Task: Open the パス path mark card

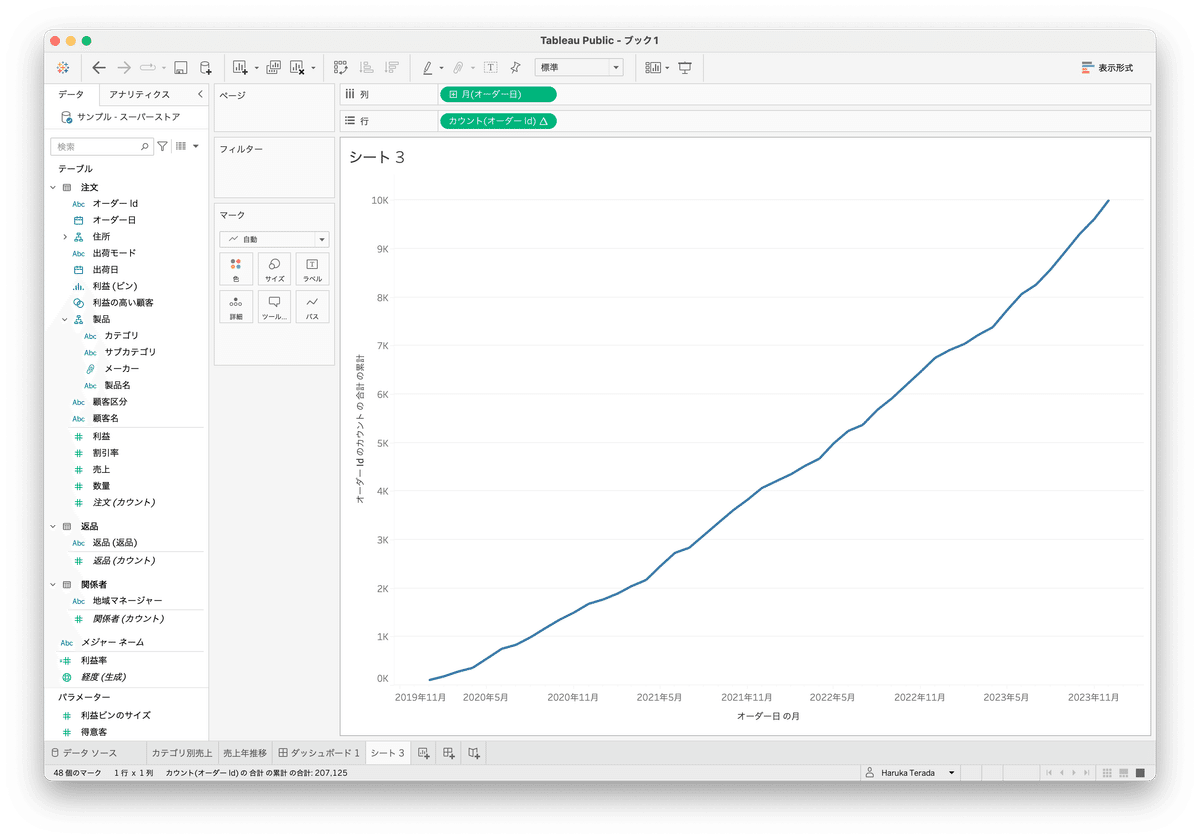Action: pyautogui.click(x=312, y=307)
